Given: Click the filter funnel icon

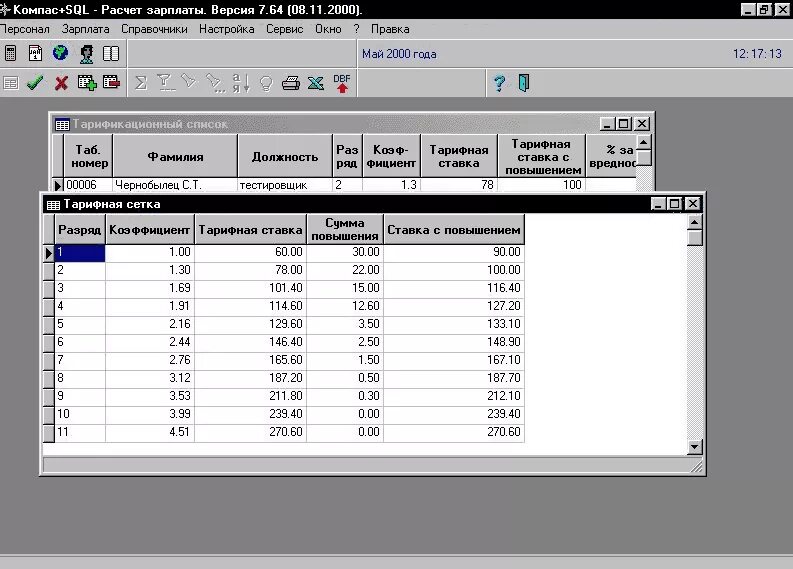Looking at the screenshot, I should (165, 82).
